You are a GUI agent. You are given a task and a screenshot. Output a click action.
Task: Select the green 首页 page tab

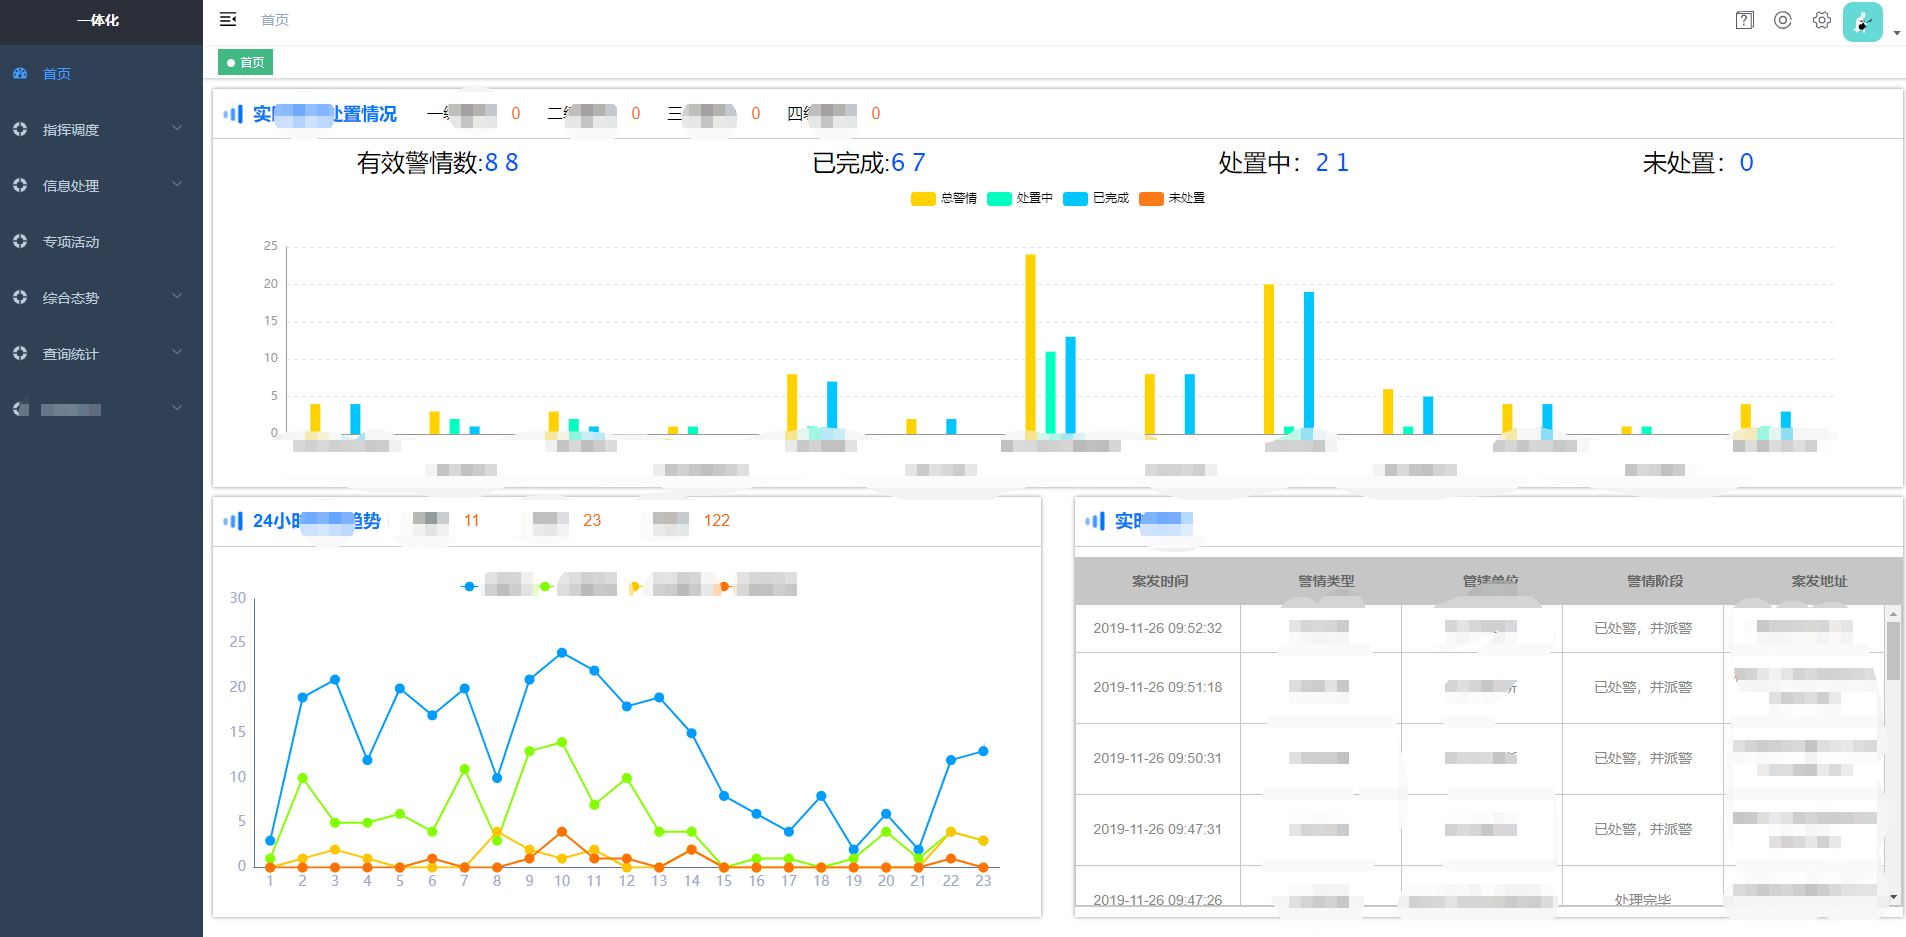[x=245, y=62]
